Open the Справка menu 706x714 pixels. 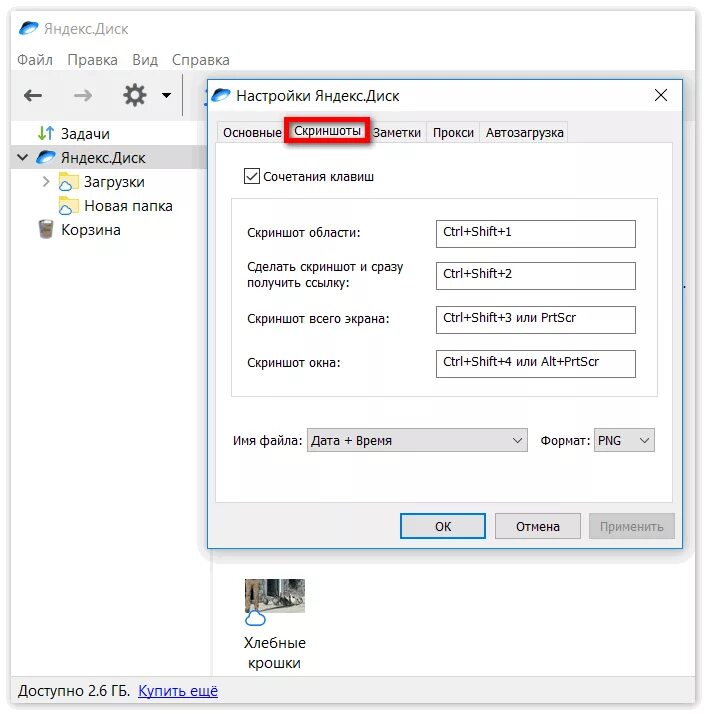[x=200, y=60]
